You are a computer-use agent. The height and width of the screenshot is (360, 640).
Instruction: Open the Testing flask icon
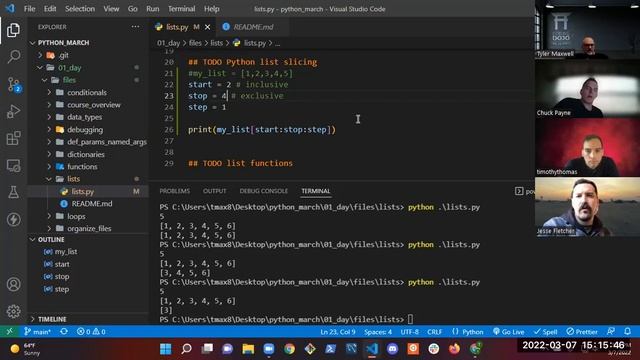click(x=13, y=192)
